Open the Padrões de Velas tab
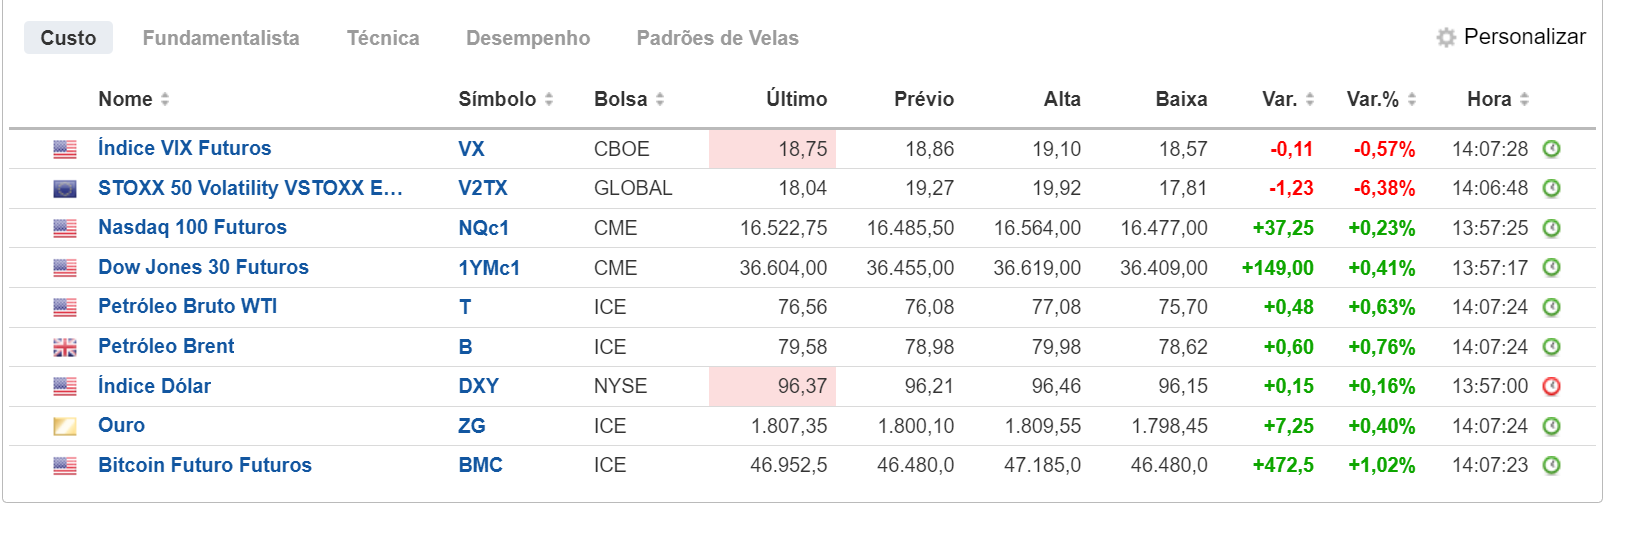Screen dimensions: 1628x555 [717, 38]
